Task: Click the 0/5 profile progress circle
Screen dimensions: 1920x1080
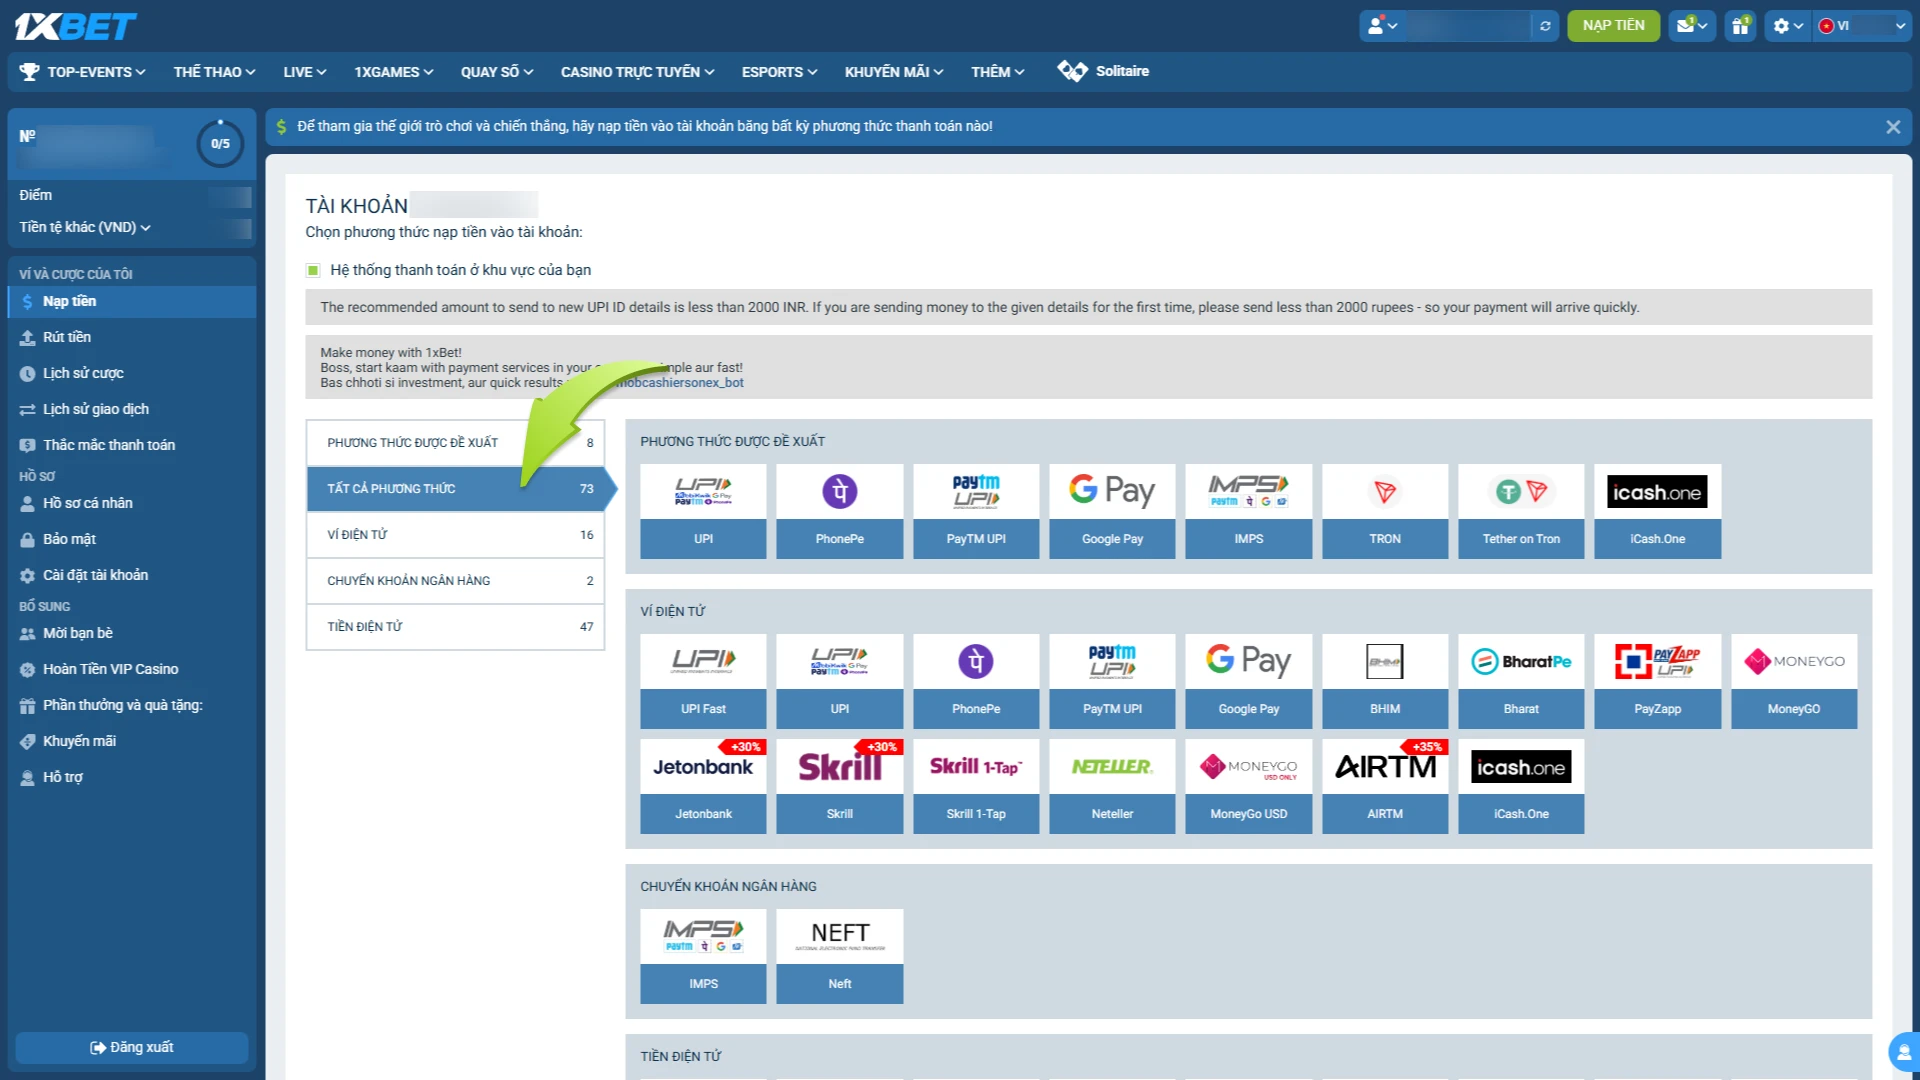Action: [220, 144]
